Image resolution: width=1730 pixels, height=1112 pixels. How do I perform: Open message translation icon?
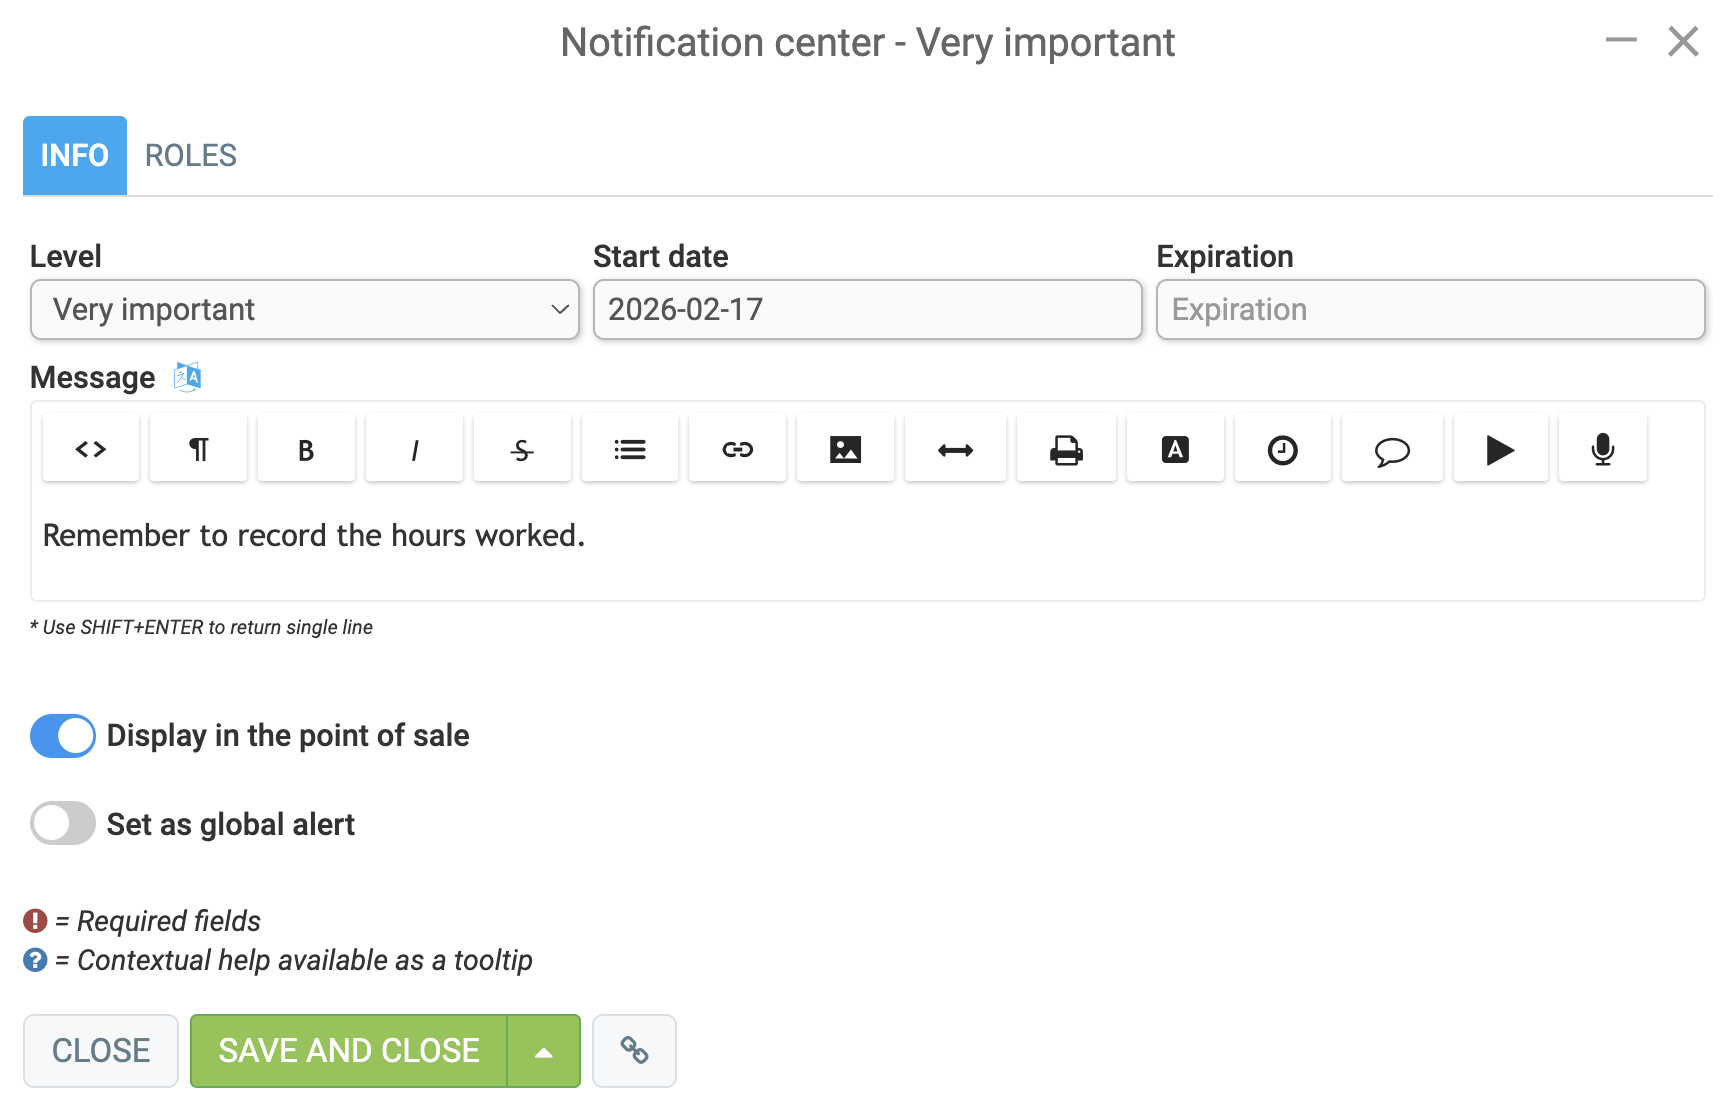point(187,377)
